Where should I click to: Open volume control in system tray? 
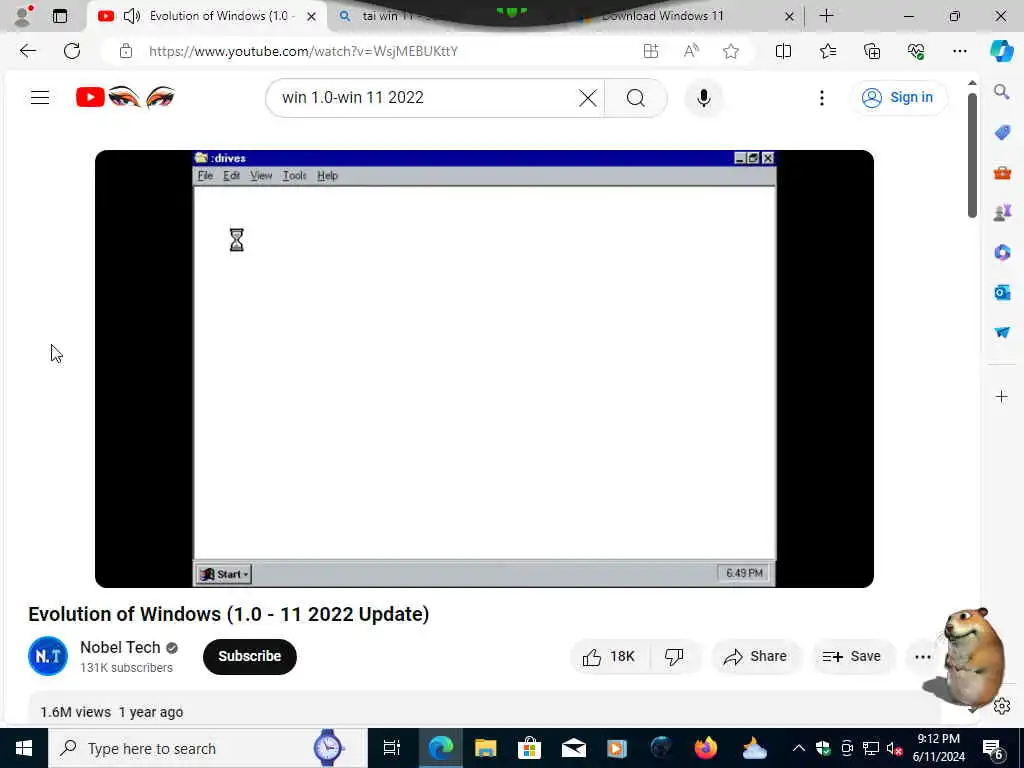[894, 748]
